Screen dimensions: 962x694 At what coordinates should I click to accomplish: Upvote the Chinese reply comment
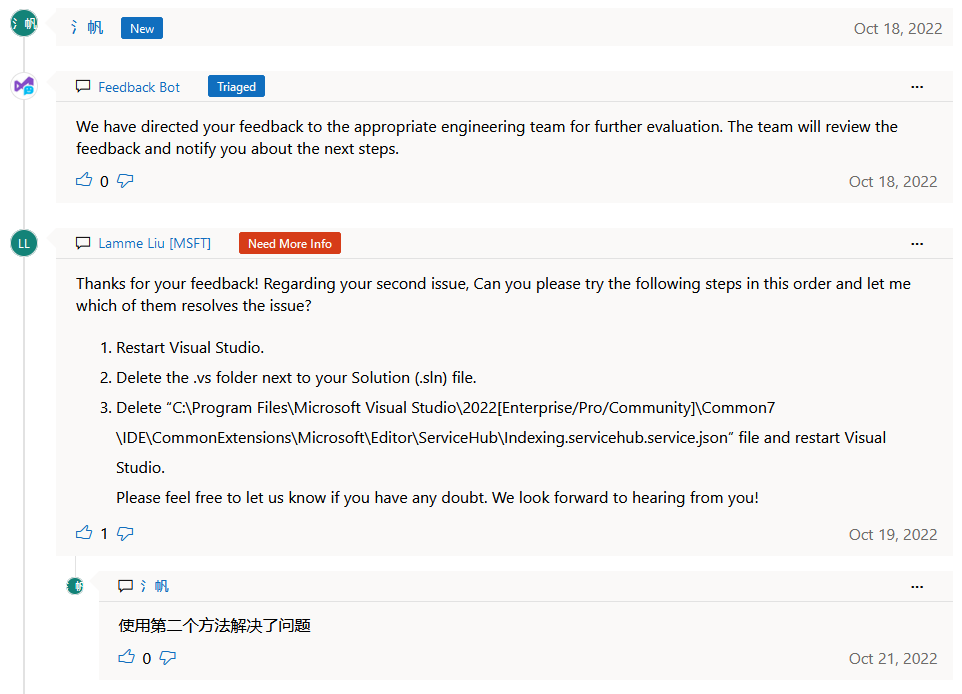point(127,657)
